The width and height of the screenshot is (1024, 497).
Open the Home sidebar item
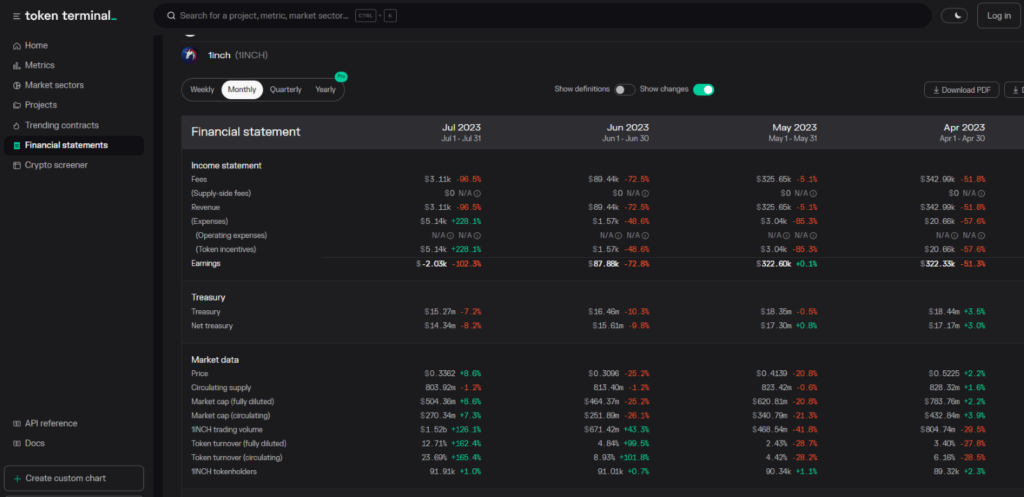pyautogui.click(x=36, y=45)
